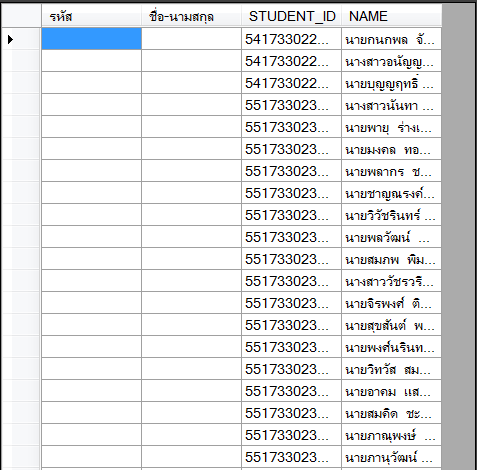Viewport: 477px width, 470px height.
Task: Click STUDENT_ID cell in นางสาวนันทา row
Action: (x=291, y=105)
